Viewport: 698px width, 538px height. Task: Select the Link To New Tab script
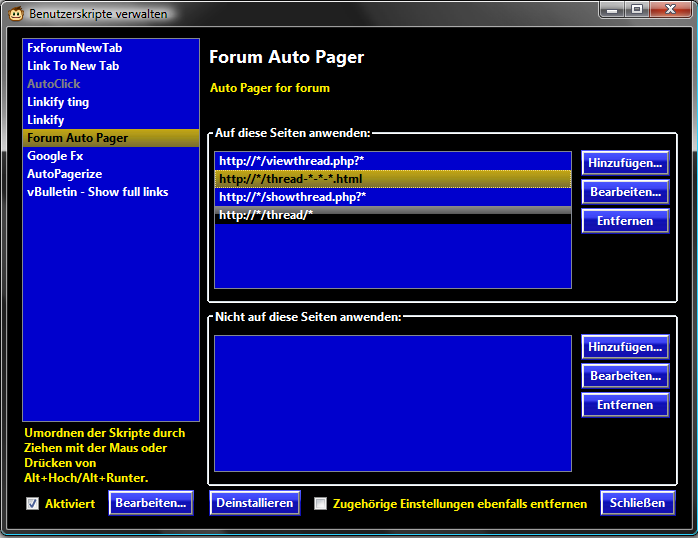pos(111,66)
